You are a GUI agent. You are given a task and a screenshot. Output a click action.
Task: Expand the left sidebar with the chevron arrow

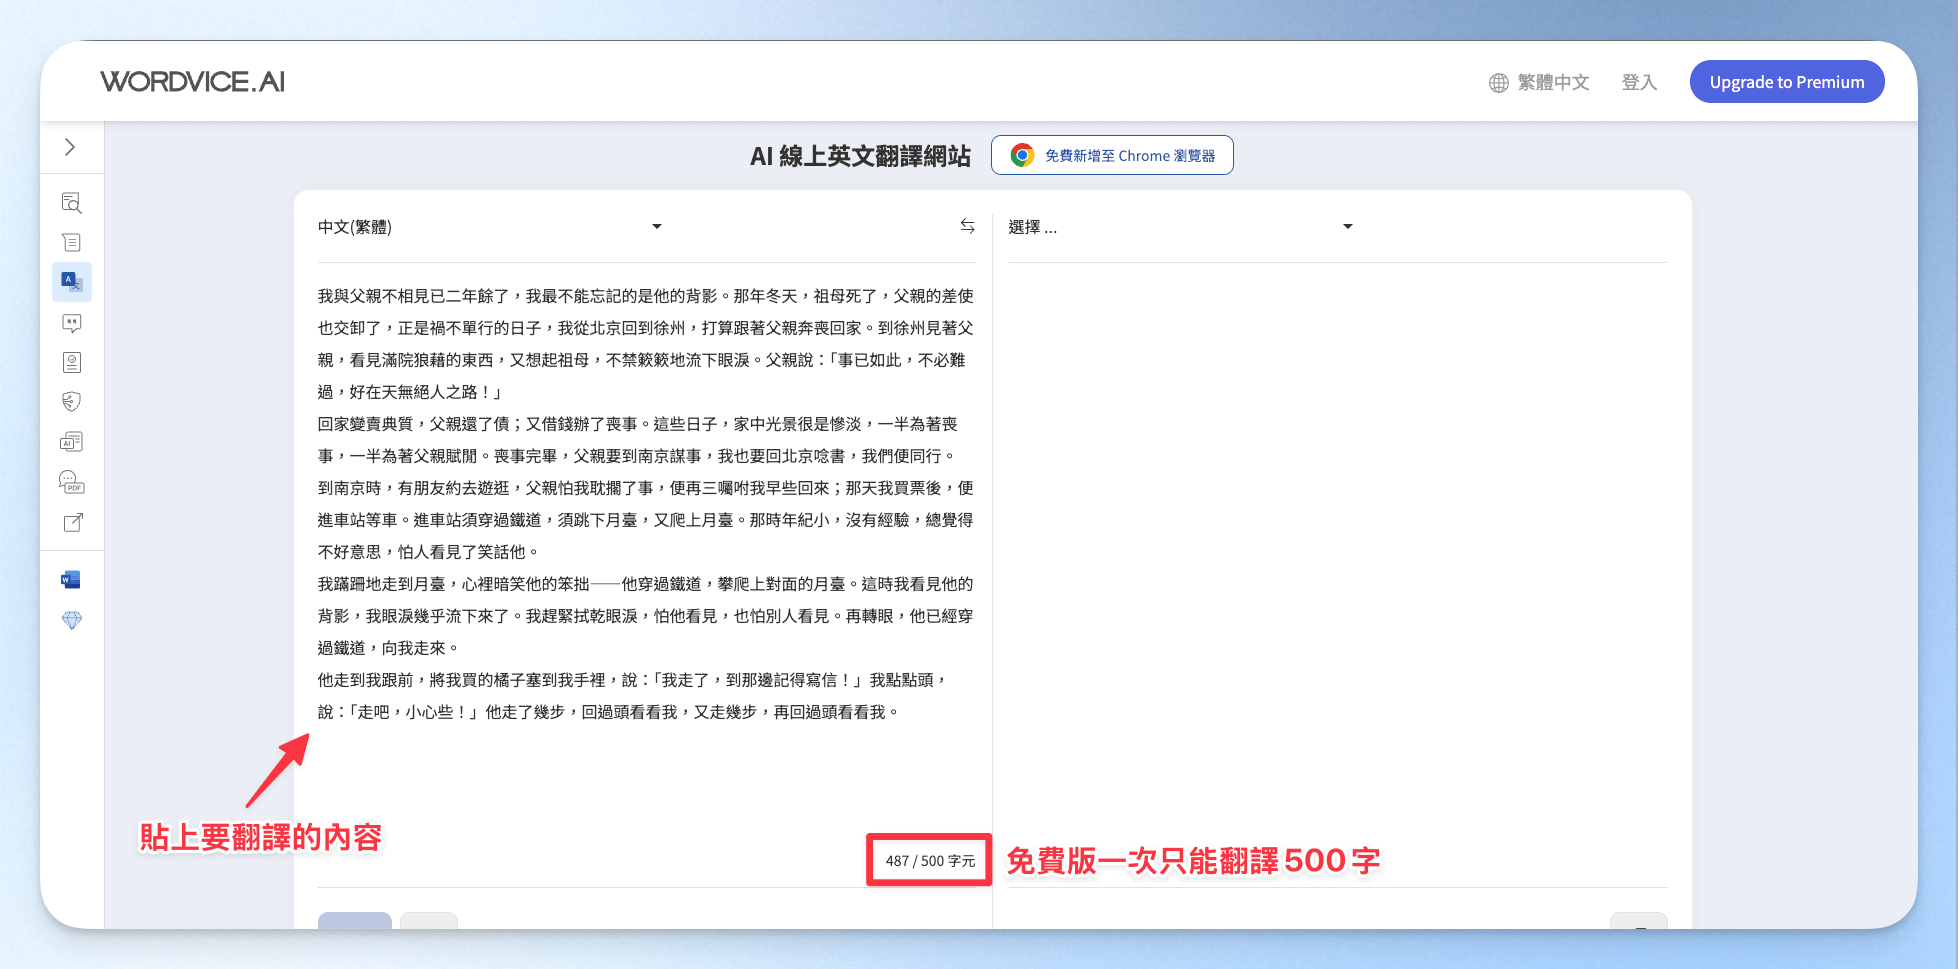coord(70,147)
